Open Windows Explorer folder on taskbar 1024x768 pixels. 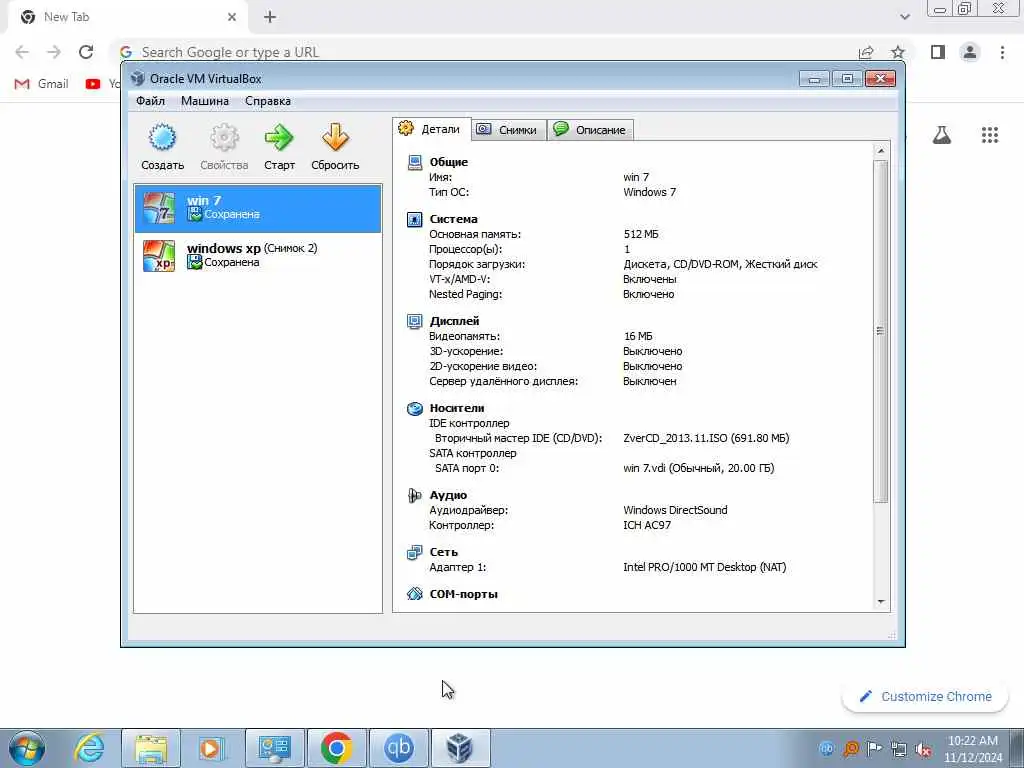pos(151,748)
